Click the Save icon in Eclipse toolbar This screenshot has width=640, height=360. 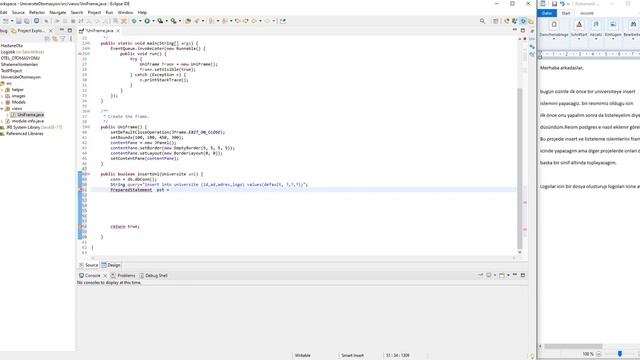coord(19,21)
